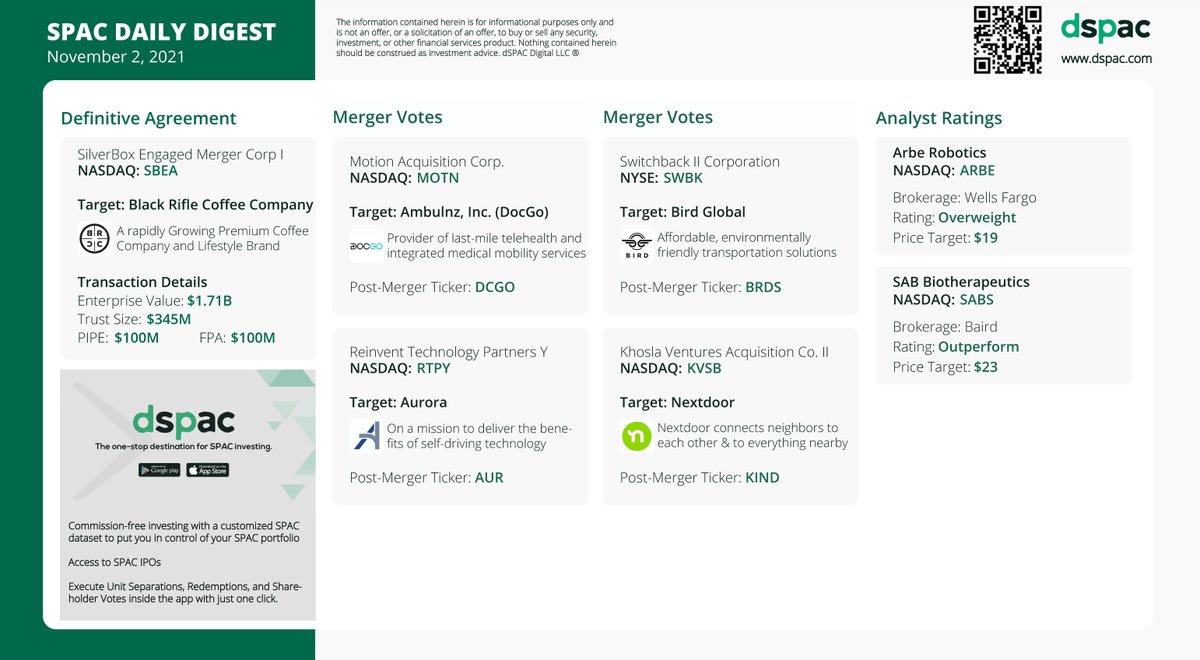Click the Nextdoor connects neighbors description
Image resolution: width=1200 pixels, height=660 pixels.
(752, 435)
